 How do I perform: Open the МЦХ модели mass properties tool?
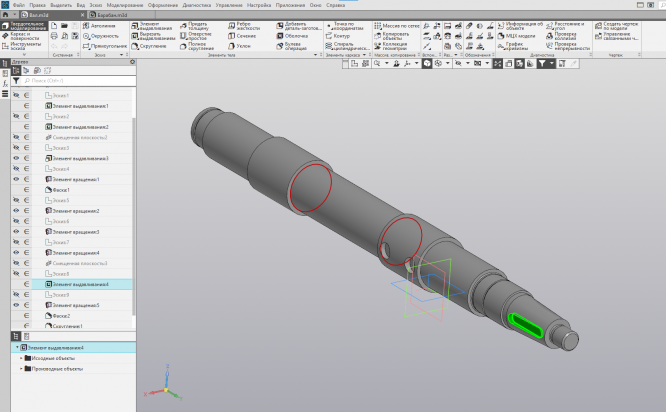click(x=515, y=35)
